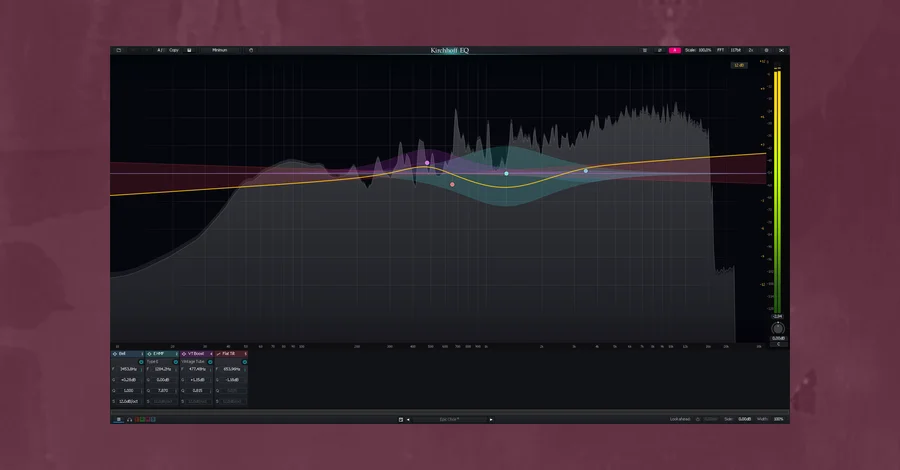Open the FFT size 8192pt dropdown
Image resolution: width=900 pixels, height=470 pixels.
736,50
